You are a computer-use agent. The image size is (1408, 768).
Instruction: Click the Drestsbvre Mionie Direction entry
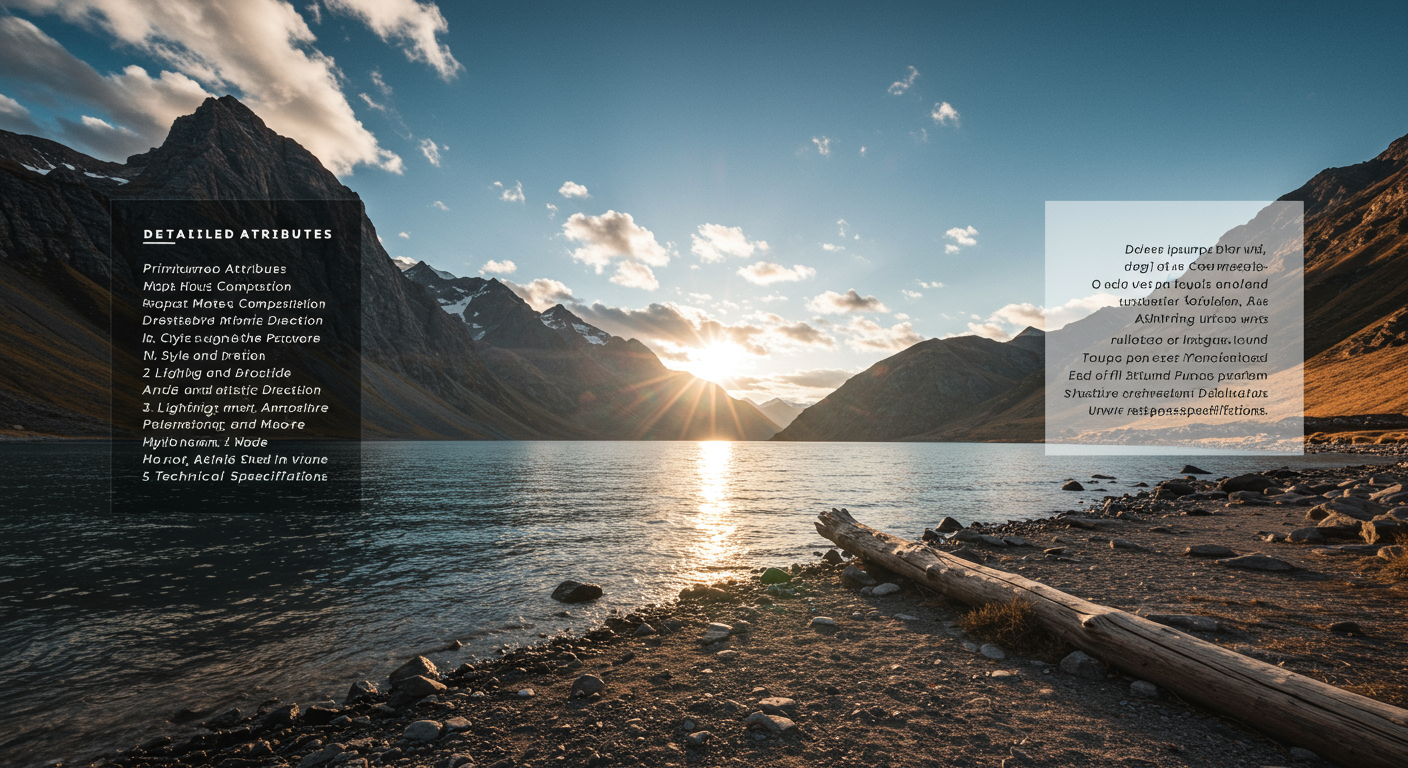[232, 321]
